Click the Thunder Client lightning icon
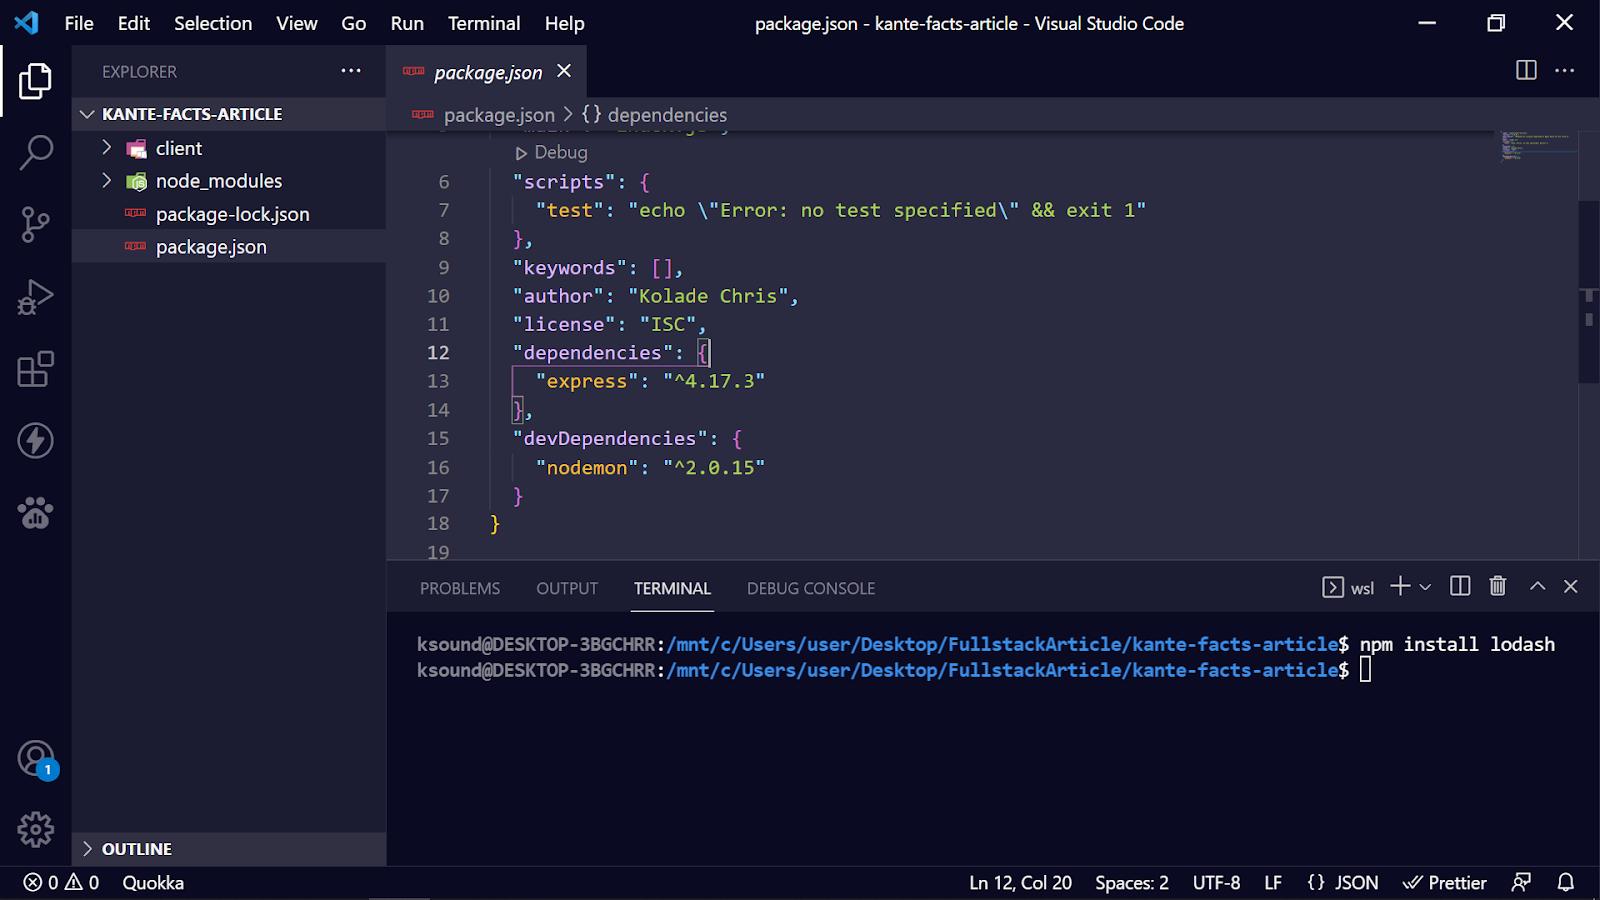 pyautogui.click(x=36, y=440)
